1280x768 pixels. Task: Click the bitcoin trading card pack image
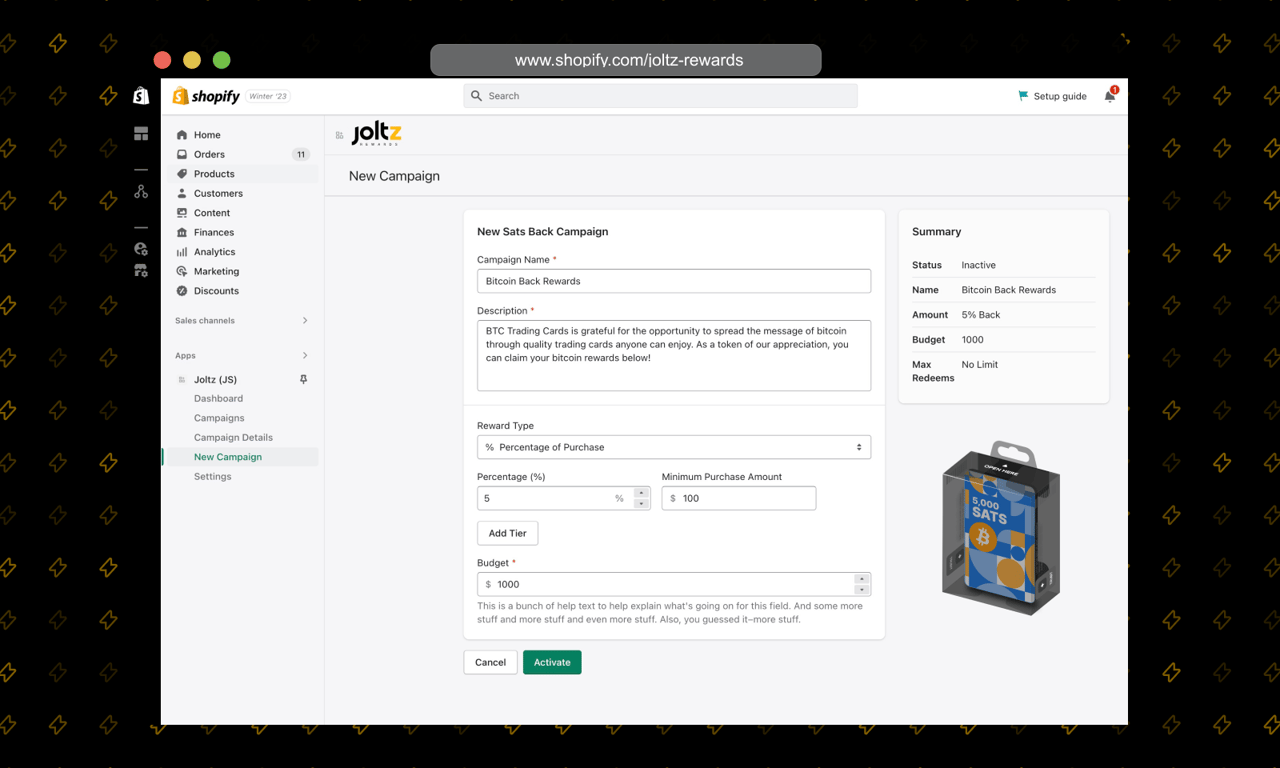1001,528
